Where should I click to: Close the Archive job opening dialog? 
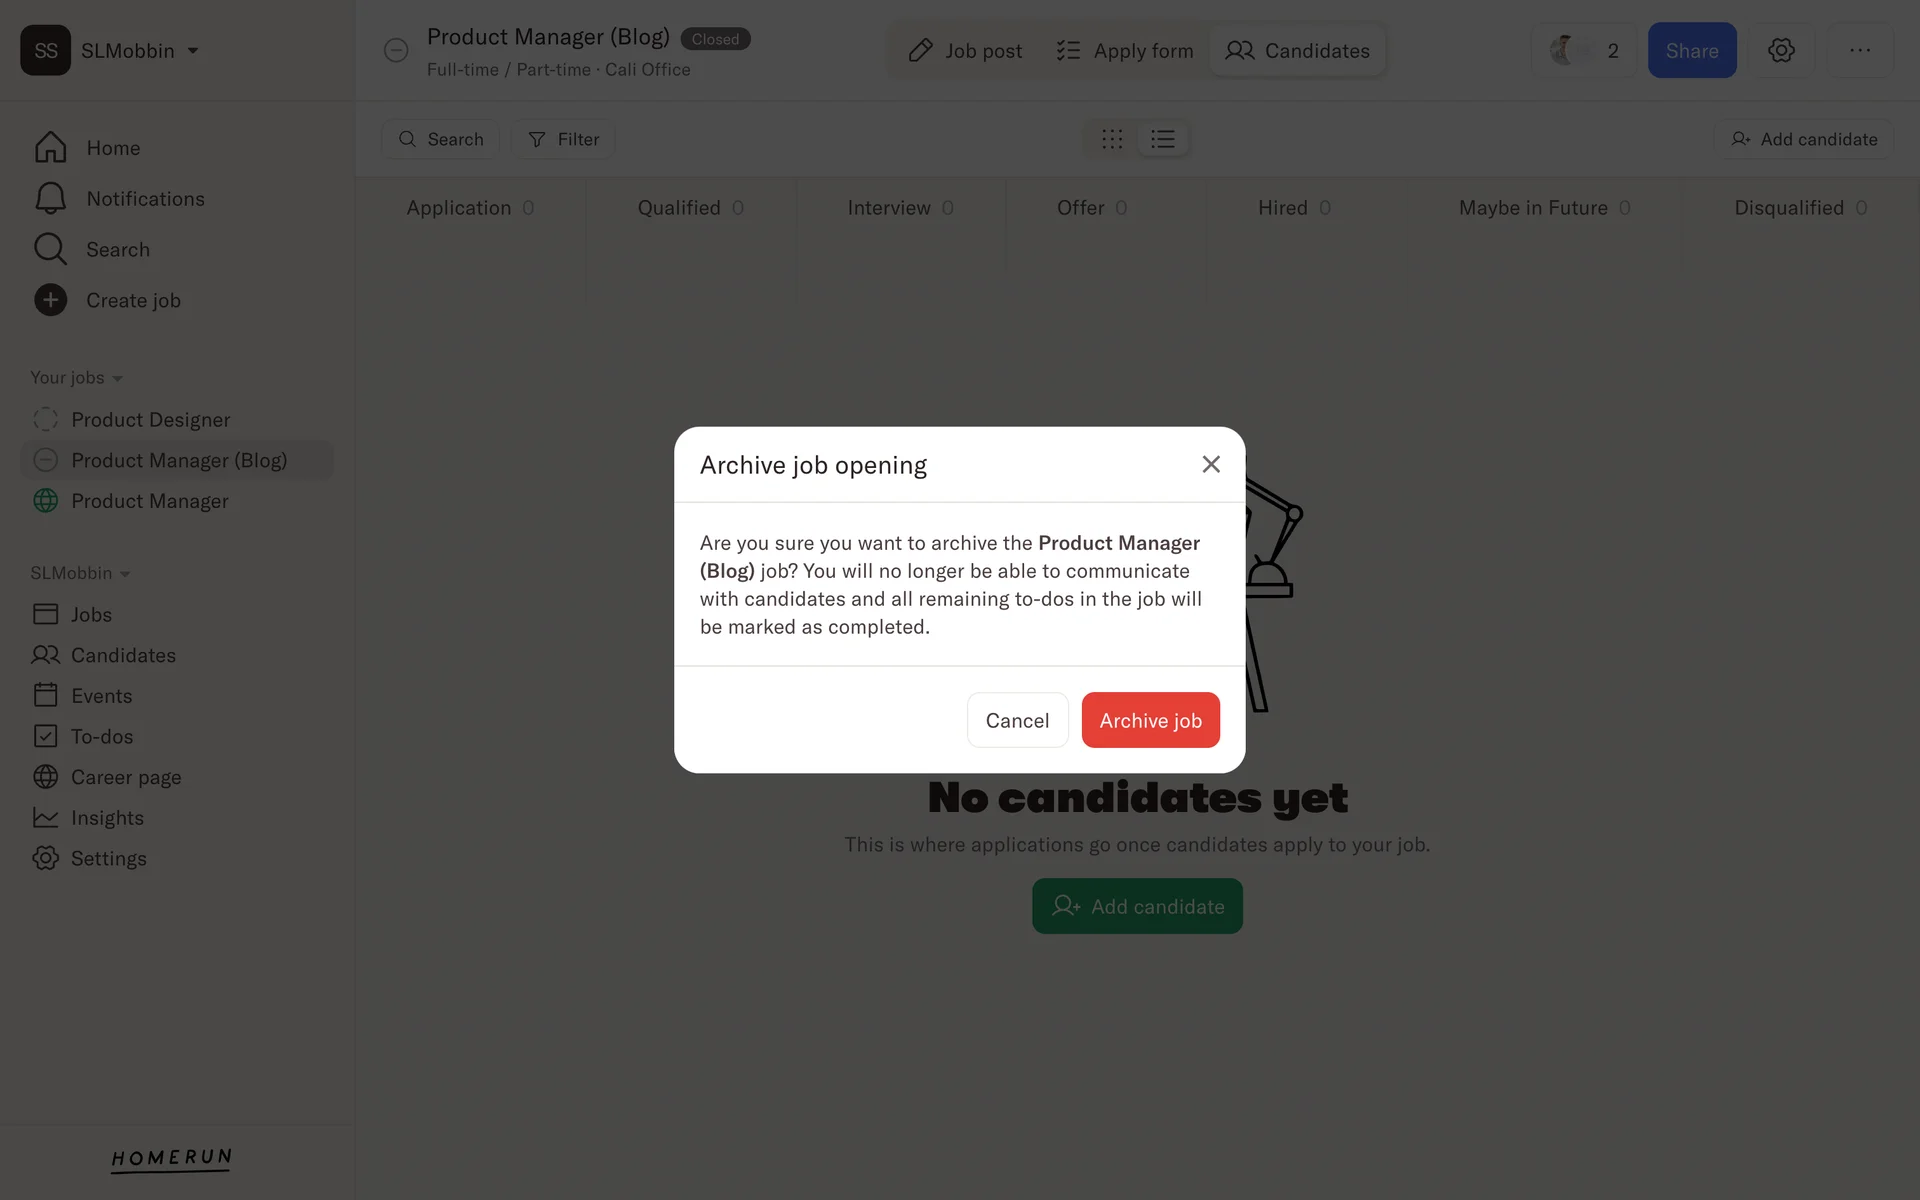[1211, 464]
